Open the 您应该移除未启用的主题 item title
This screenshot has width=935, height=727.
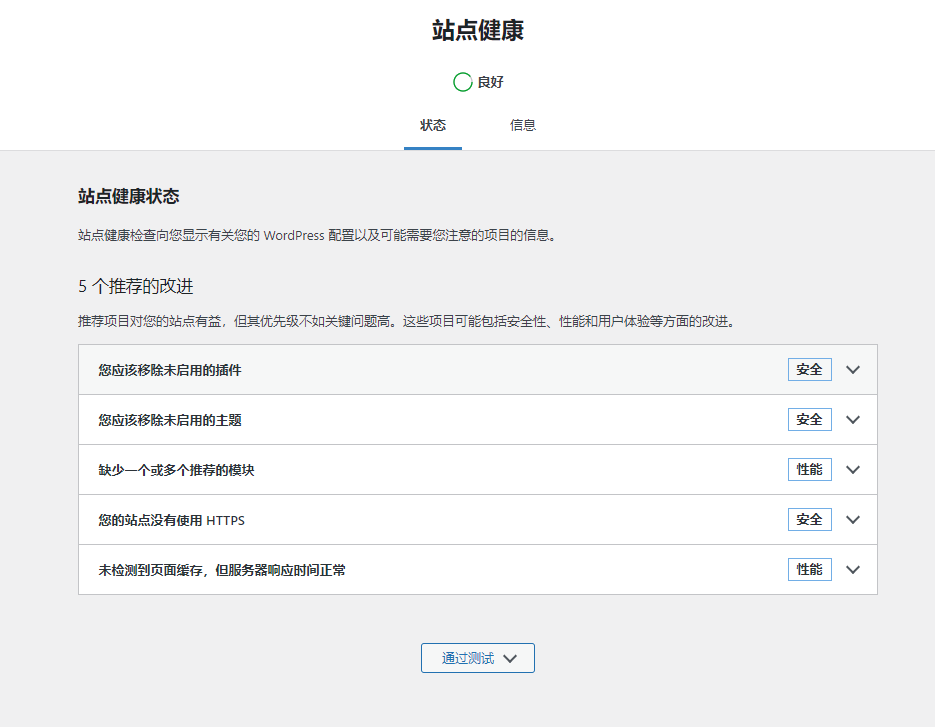[170, 420]
